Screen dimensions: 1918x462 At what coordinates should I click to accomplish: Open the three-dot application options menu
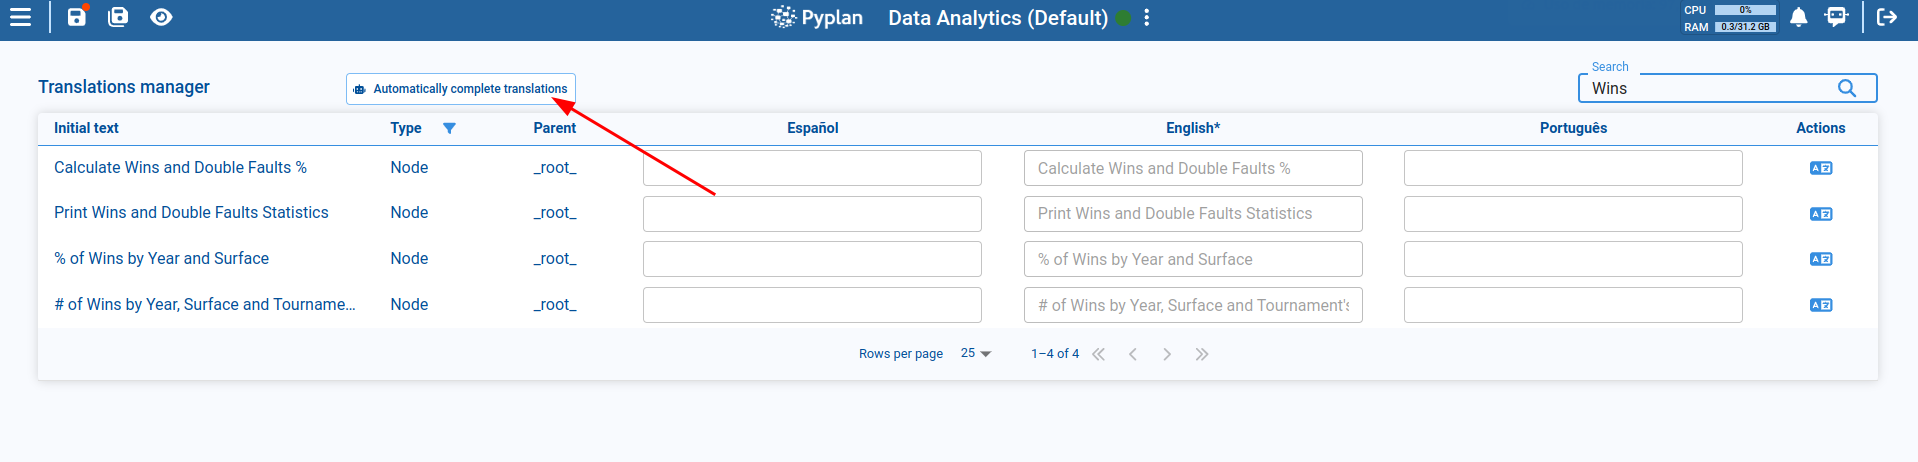tap(1147, 18)
